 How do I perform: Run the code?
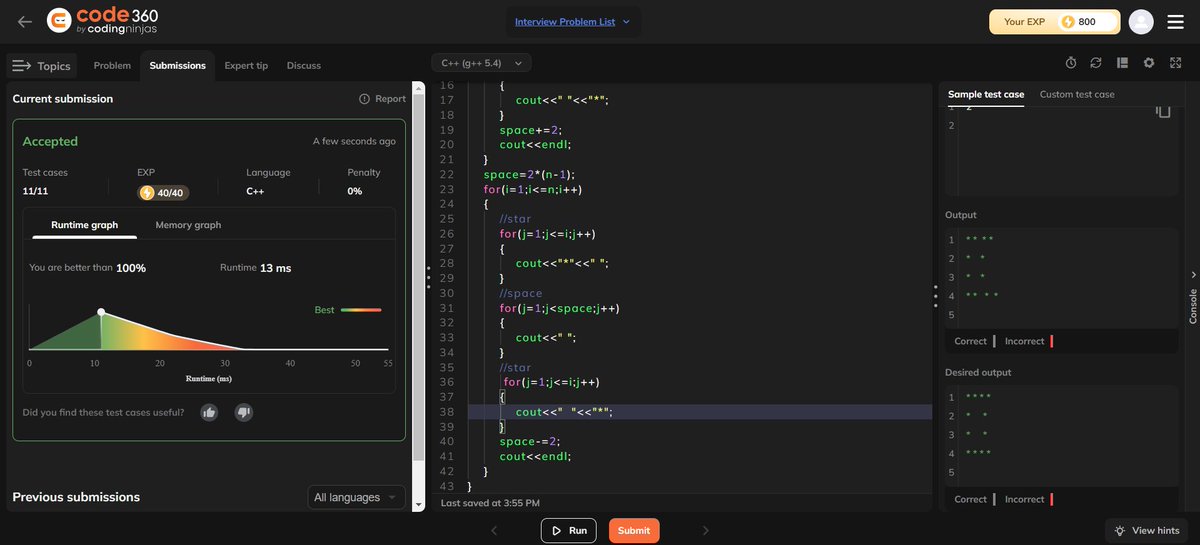568,530
